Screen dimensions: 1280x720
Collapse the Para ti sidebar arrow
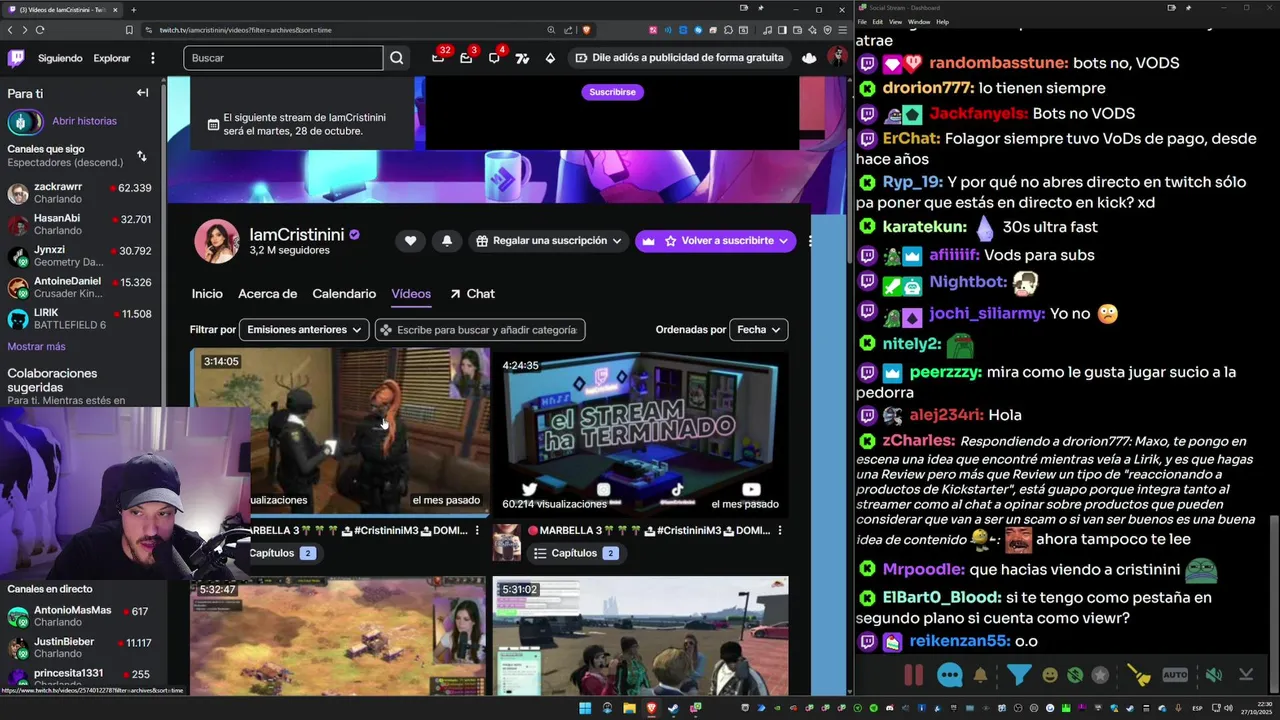[142, 93]
